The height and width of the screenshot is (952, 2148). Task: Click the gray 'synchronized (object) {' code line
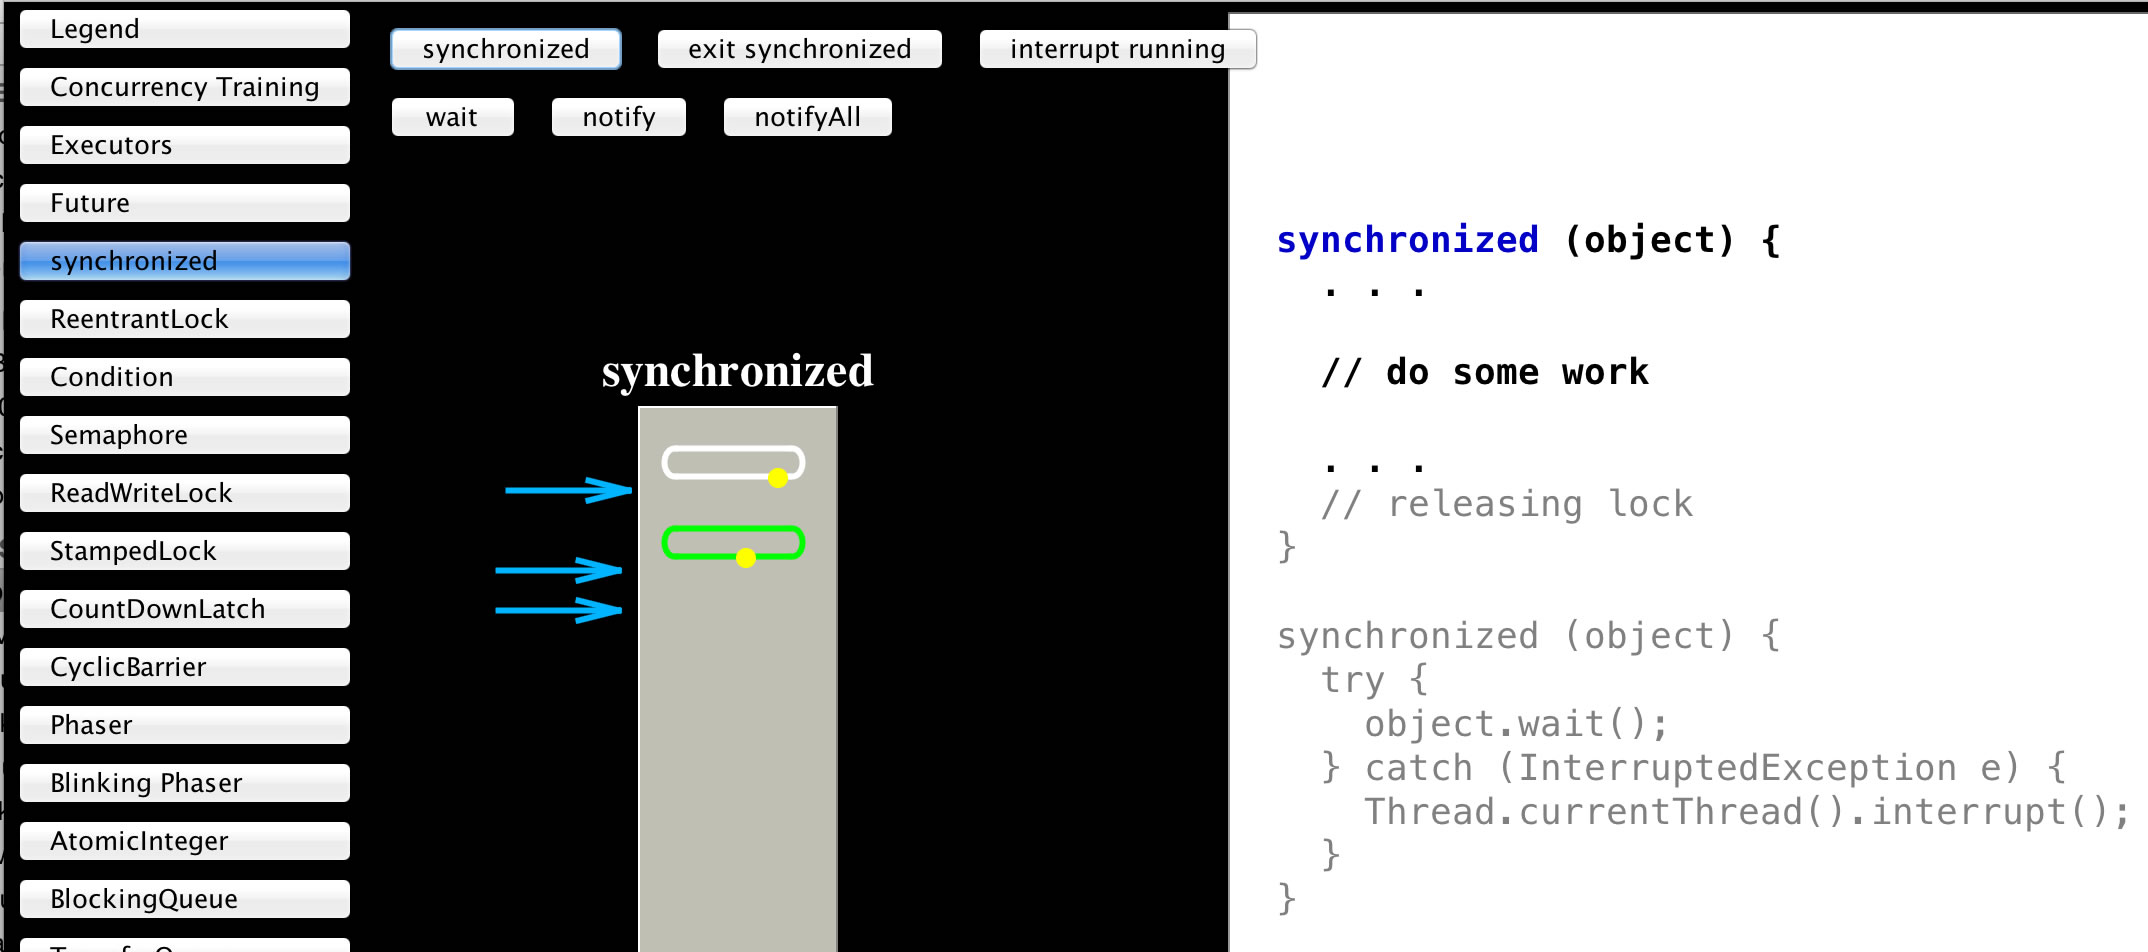click(x=1529, y=636)
